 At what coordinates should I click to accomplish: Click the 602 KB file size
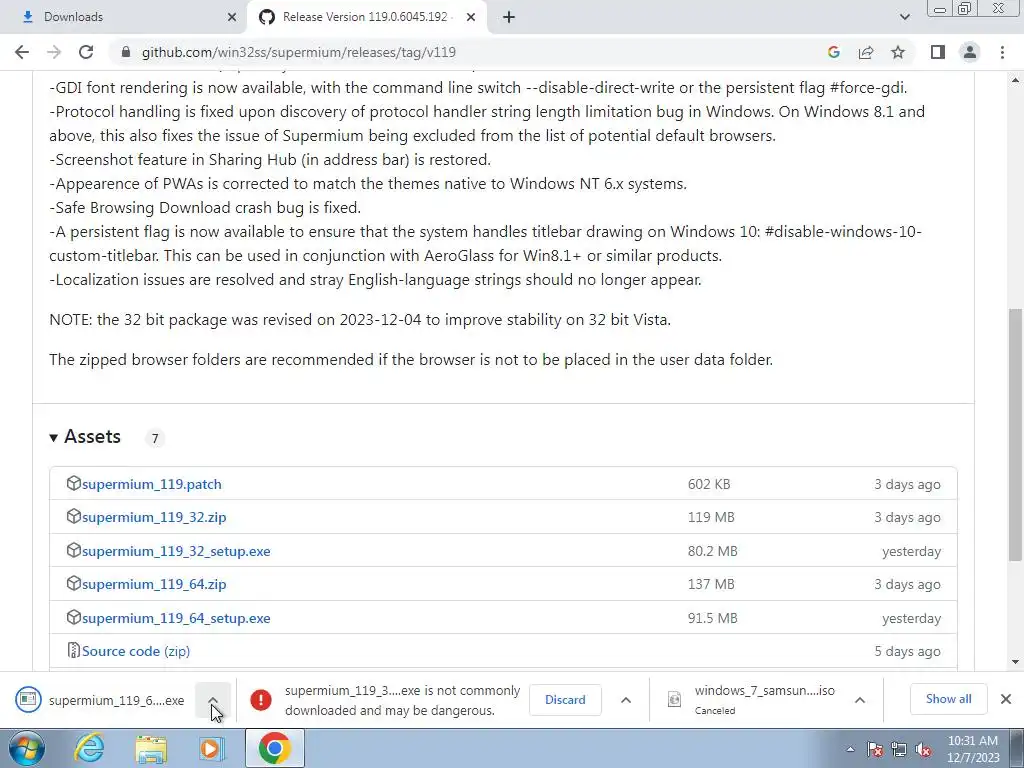[x=709, y=485]
